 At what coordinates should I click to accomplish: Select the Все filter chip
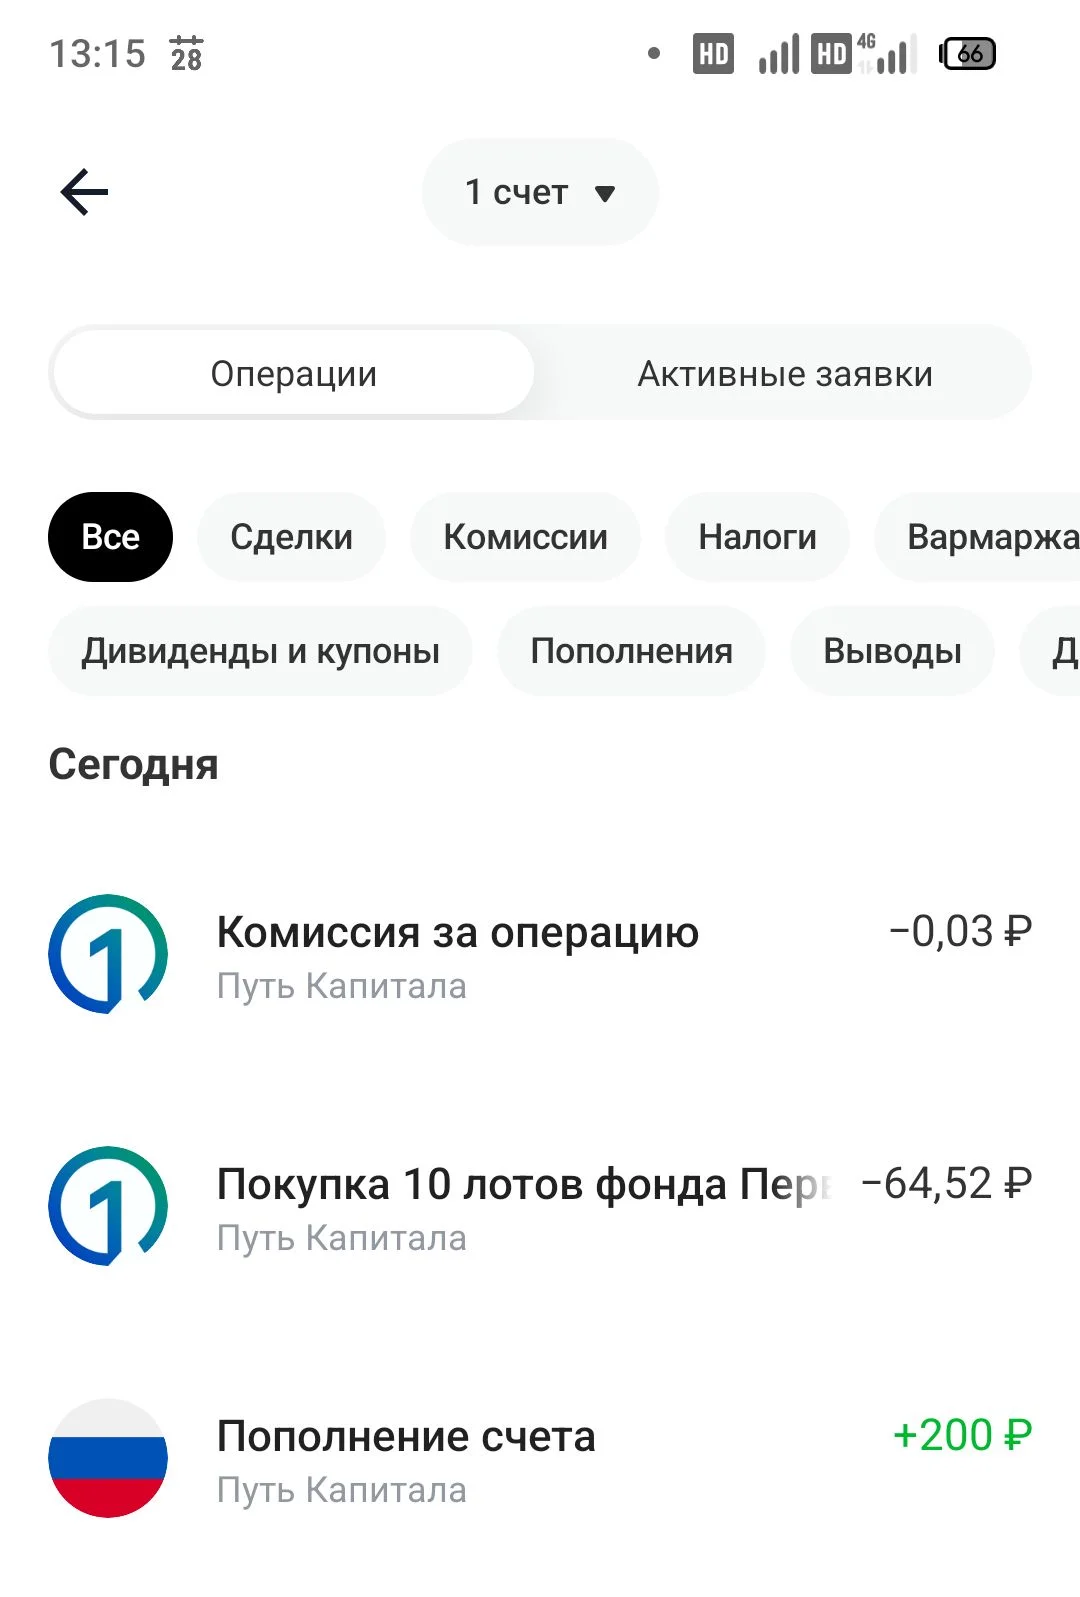pos(110,537)
